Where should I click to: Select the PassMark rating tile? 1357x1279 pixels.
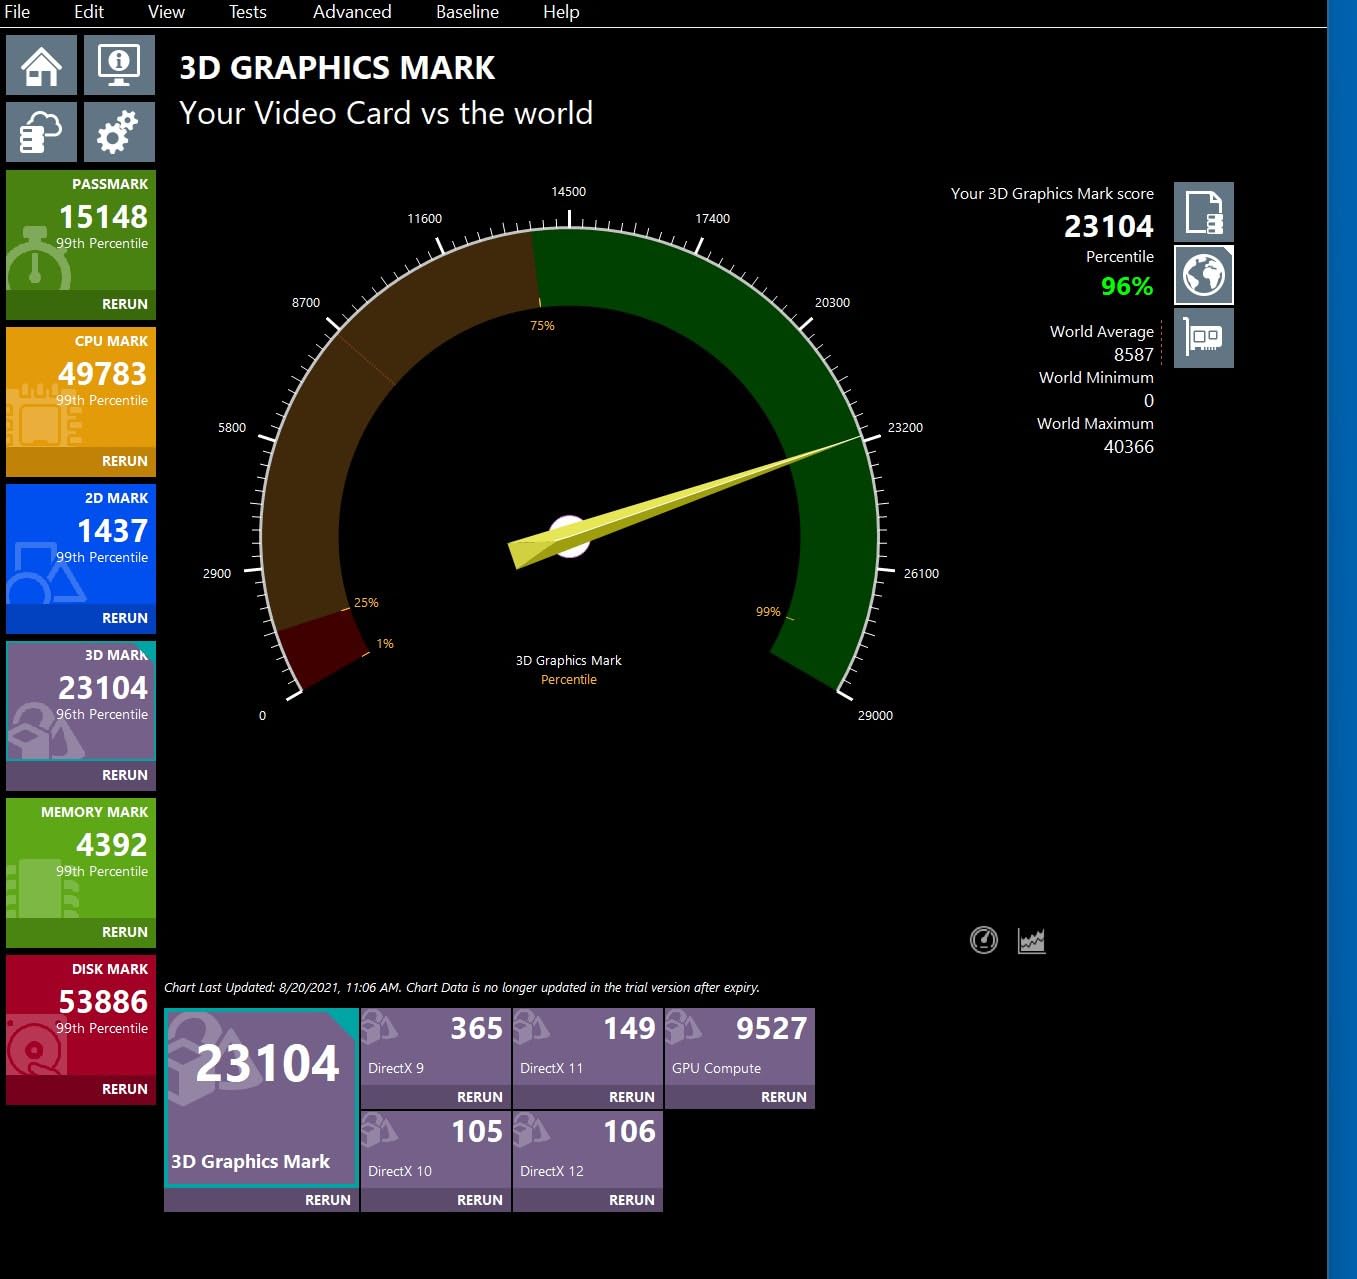81,230
